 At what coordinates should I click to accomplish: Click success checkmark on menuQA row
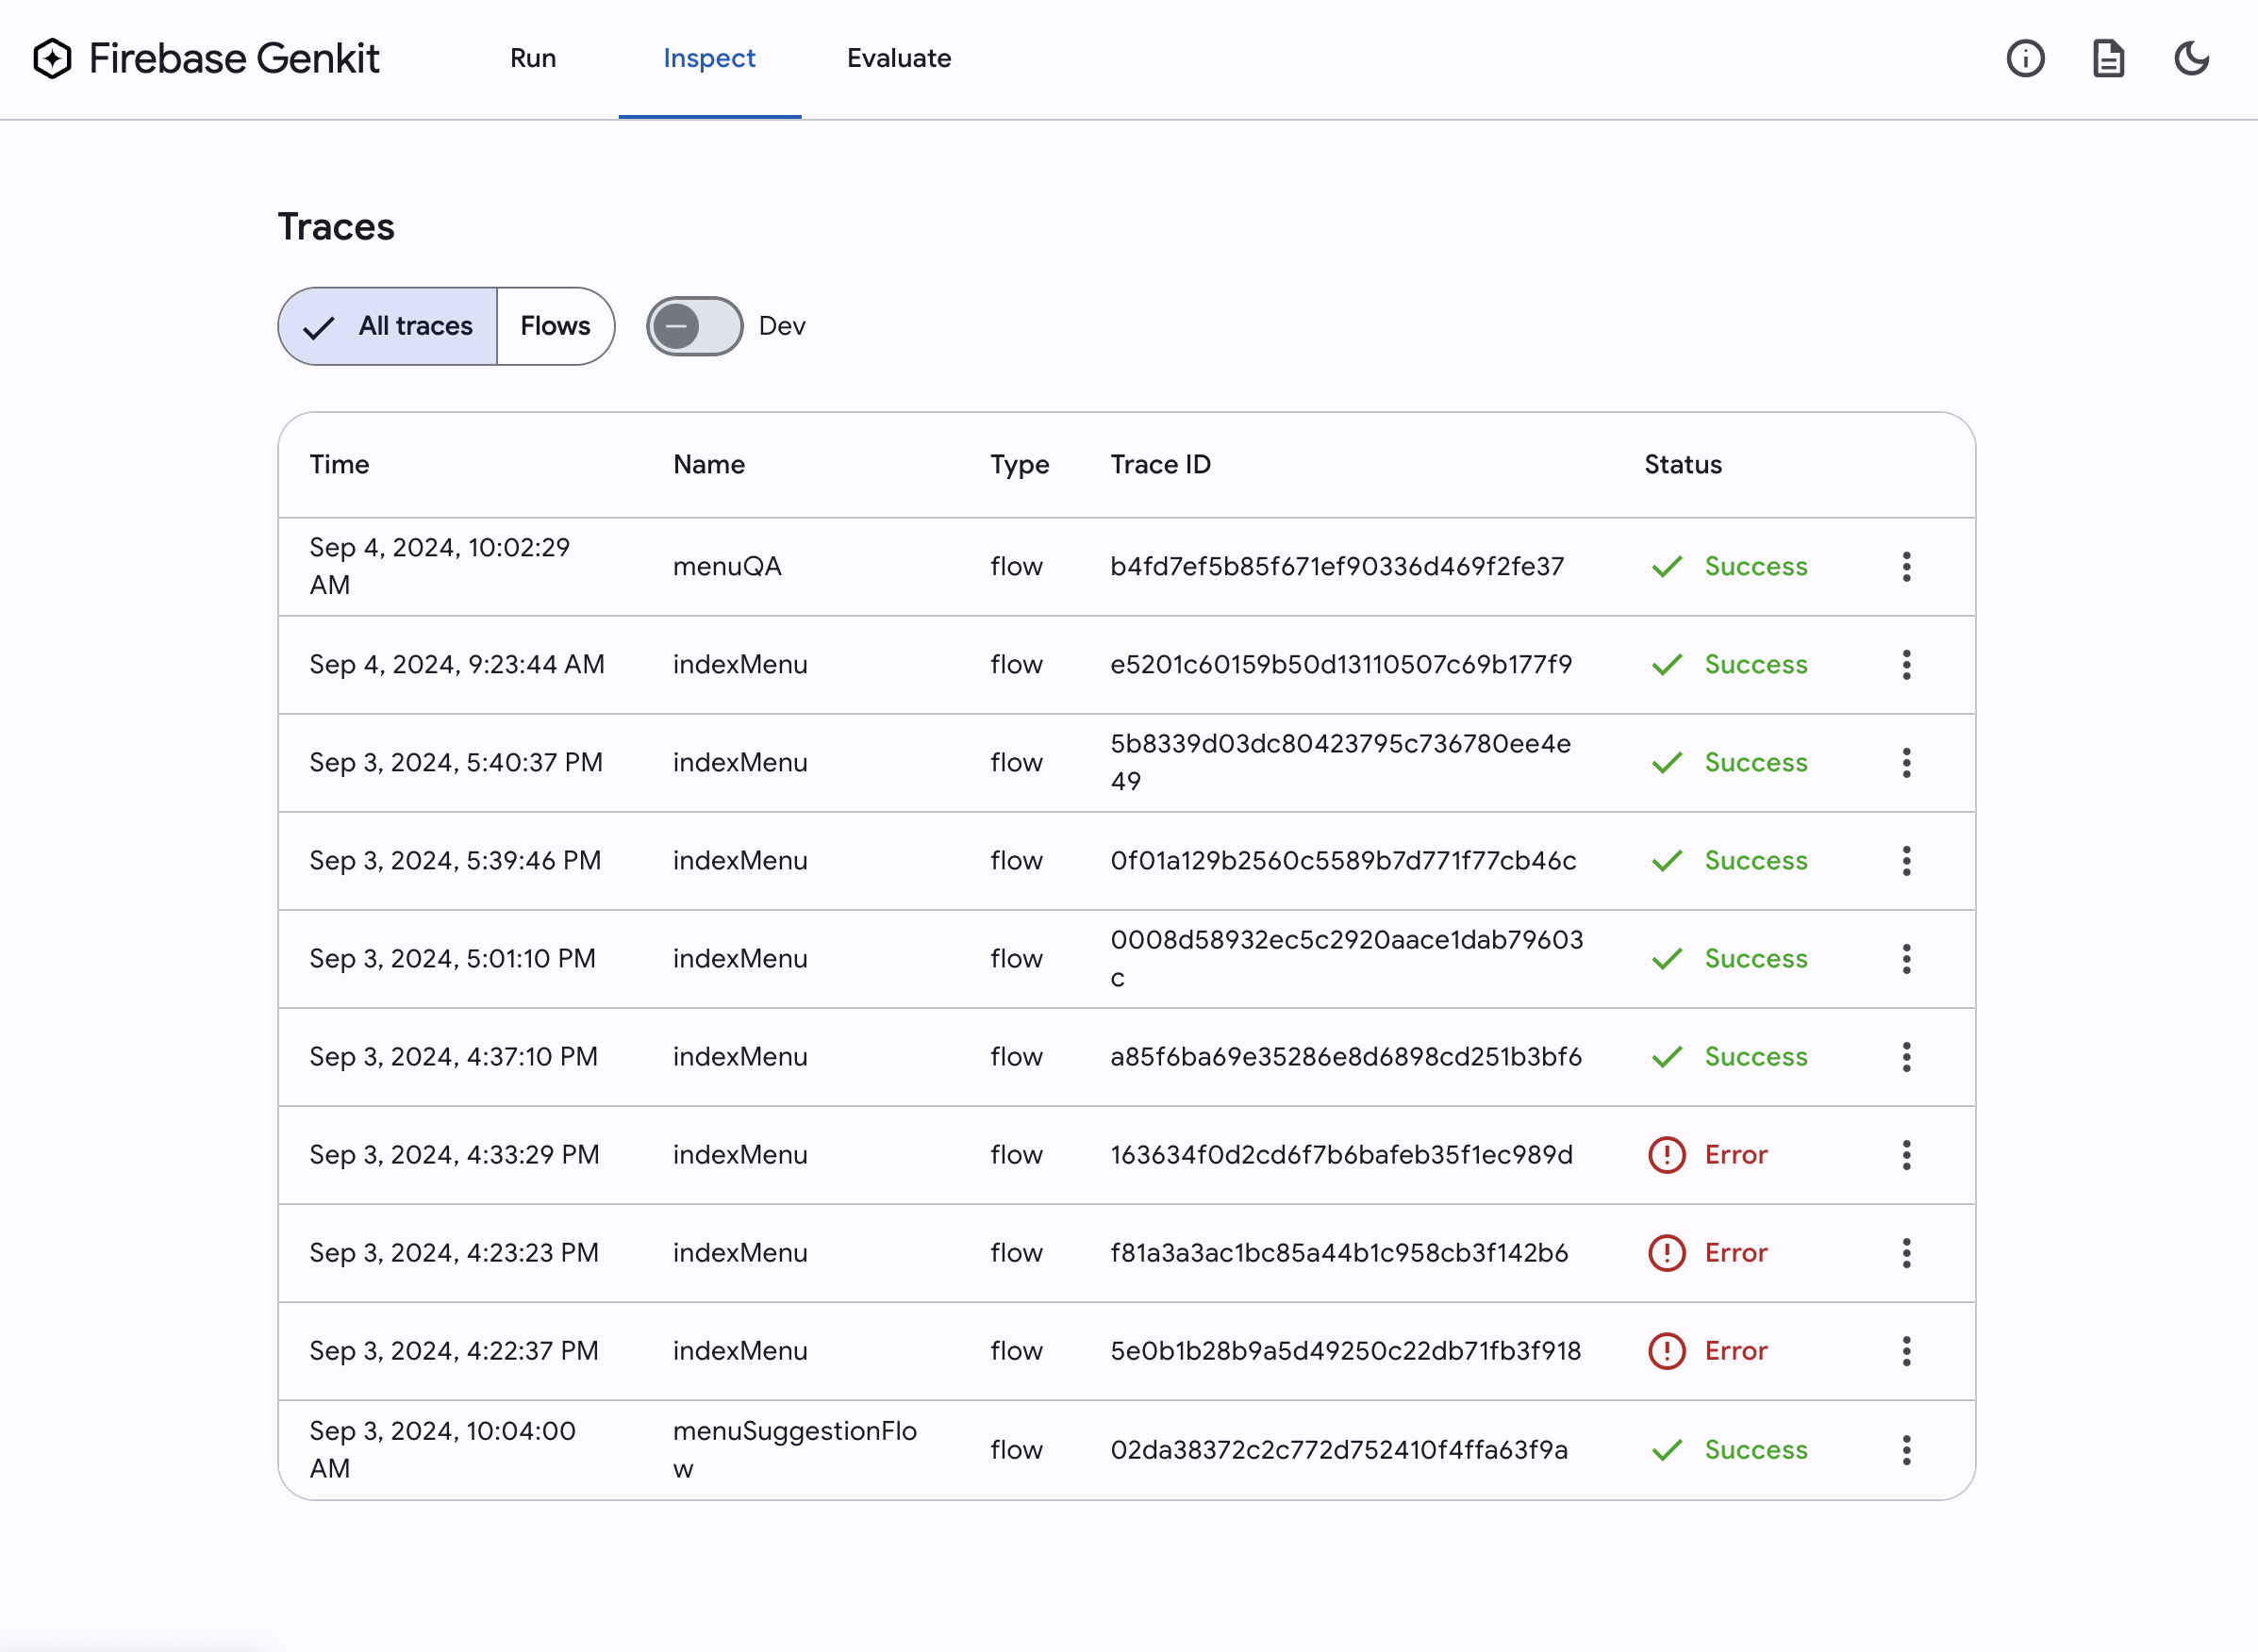click(x=1666, y=566)
